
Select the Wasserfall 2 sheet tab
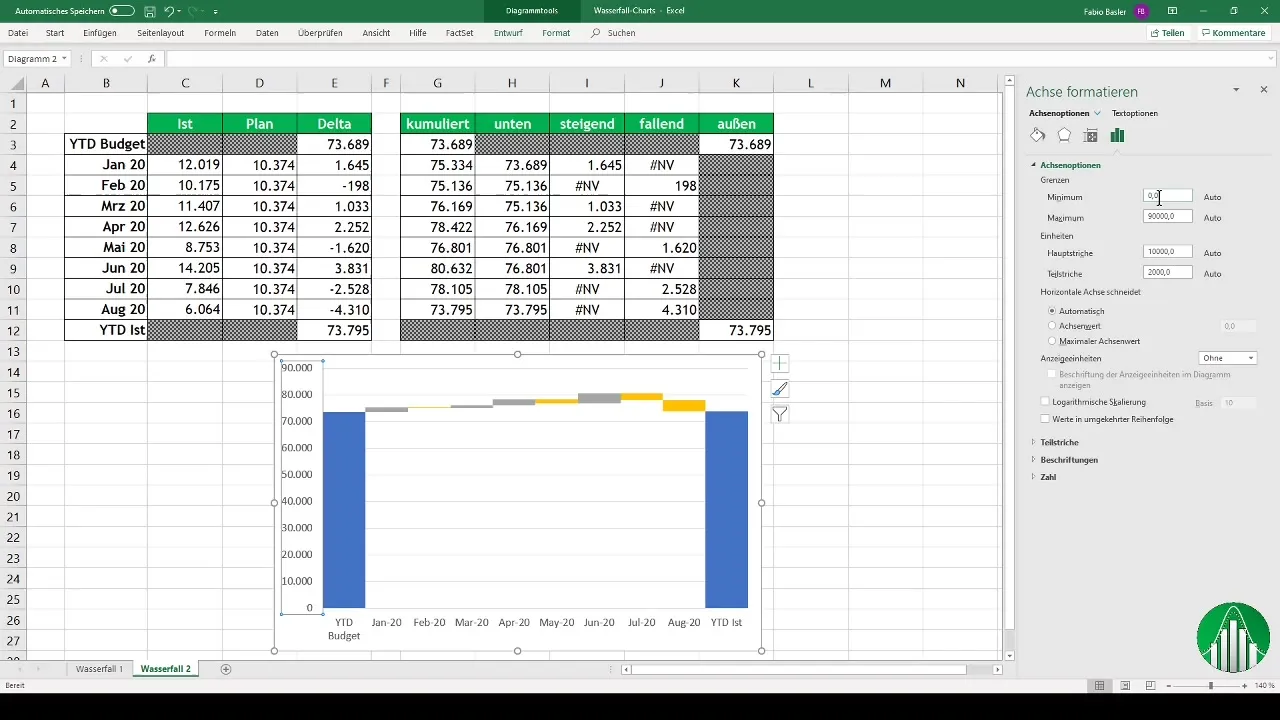click(x=166, y=668)
